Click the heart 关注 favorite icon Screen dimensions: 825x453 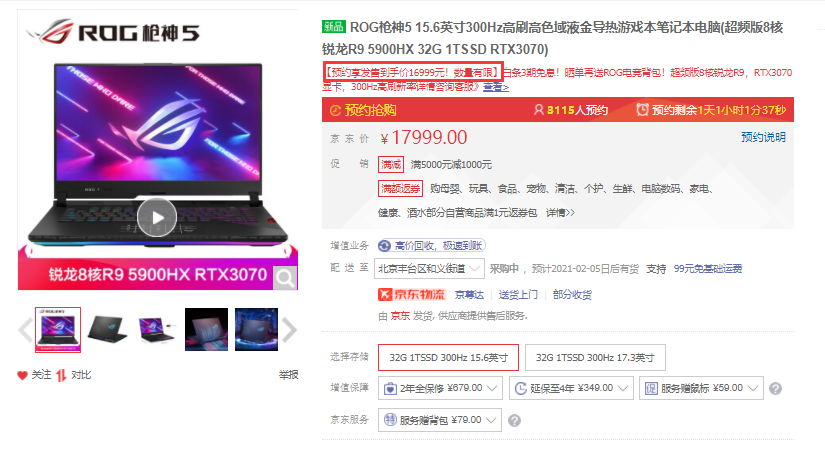22,375
